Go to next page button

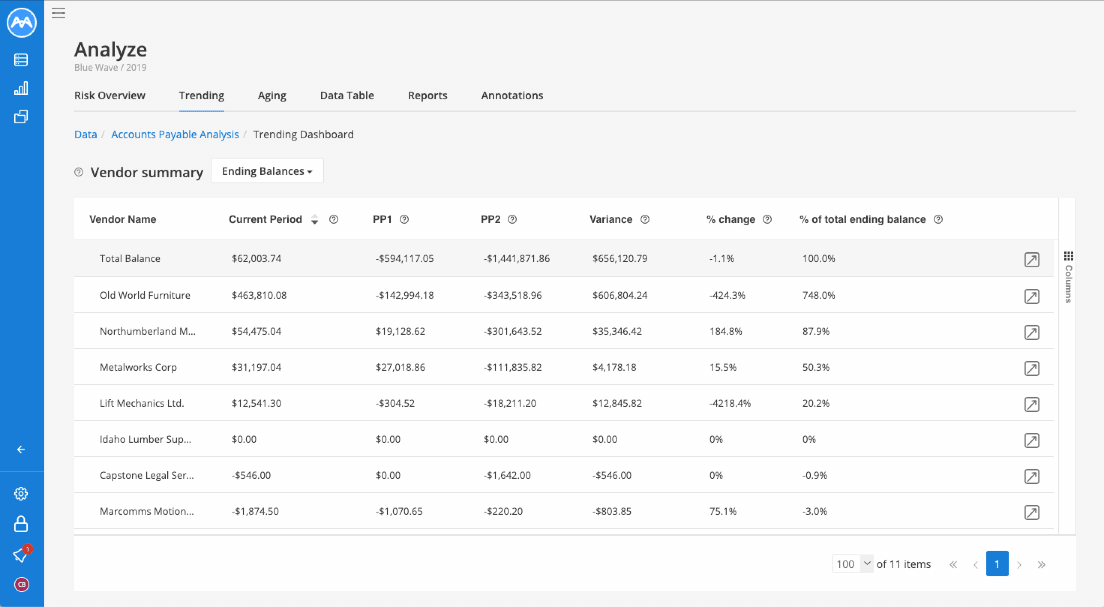coord(1019,564)
